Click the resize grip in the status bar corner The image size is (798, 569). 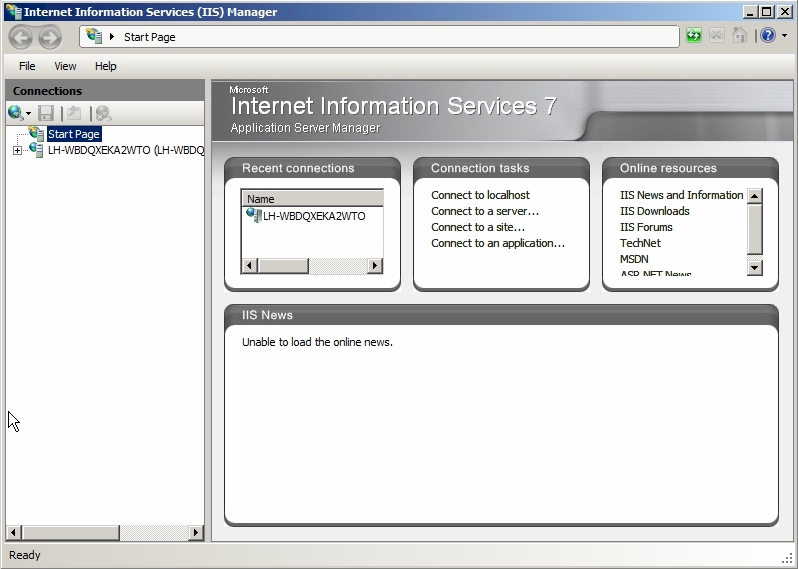point(787,559)
